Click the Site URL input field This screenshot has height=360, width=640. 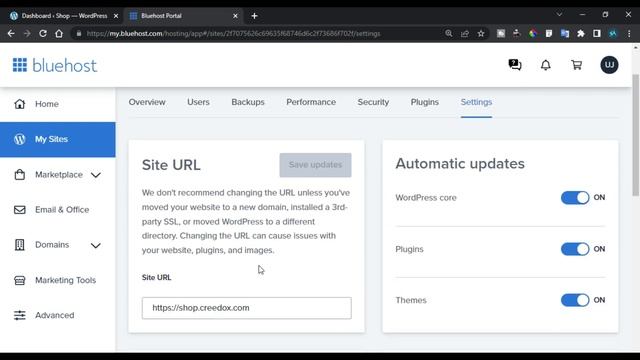point(247,308)
